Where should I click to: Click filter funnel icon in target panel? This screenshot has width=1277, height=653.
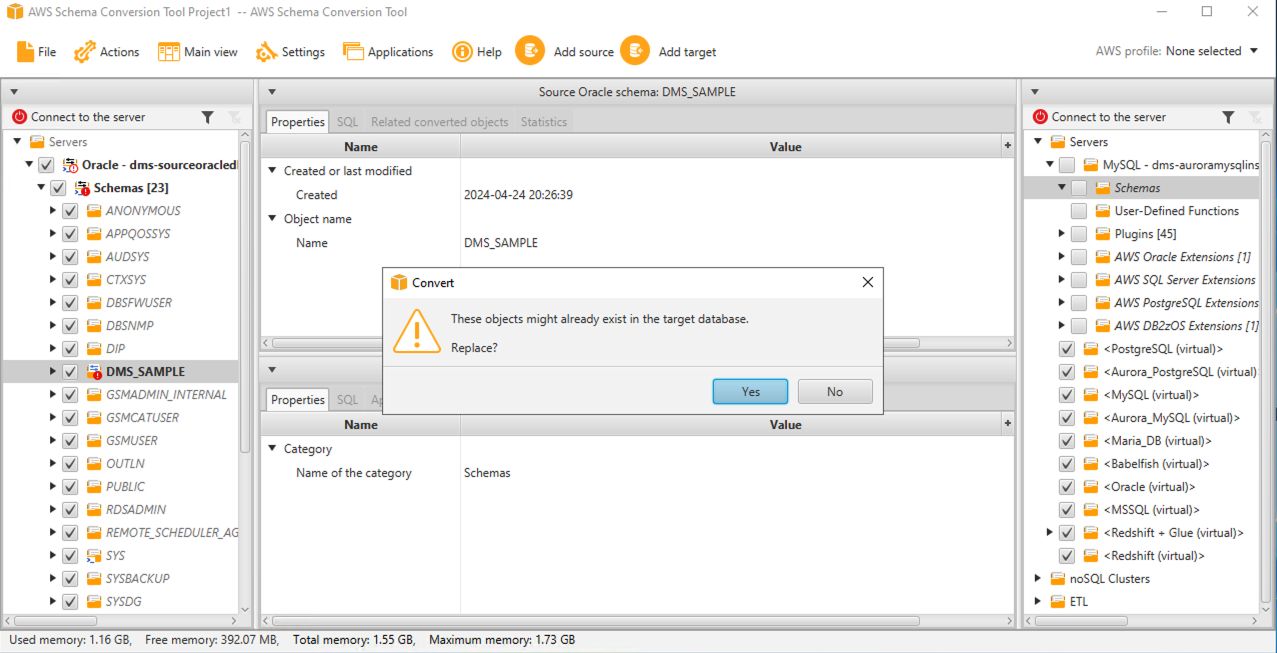[x=1228, y=117]
